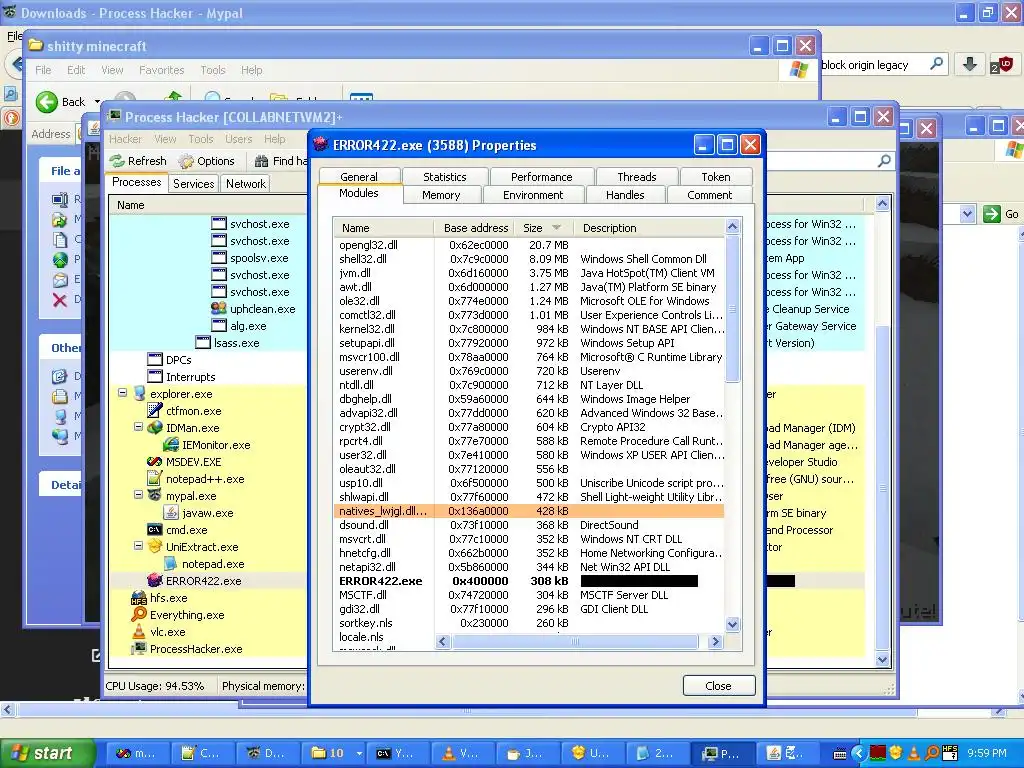This screenshot has height=768, width=1024.
Task: Click the hfs.exe process icon
Action: pyautogui.click(x=139, y=598)
